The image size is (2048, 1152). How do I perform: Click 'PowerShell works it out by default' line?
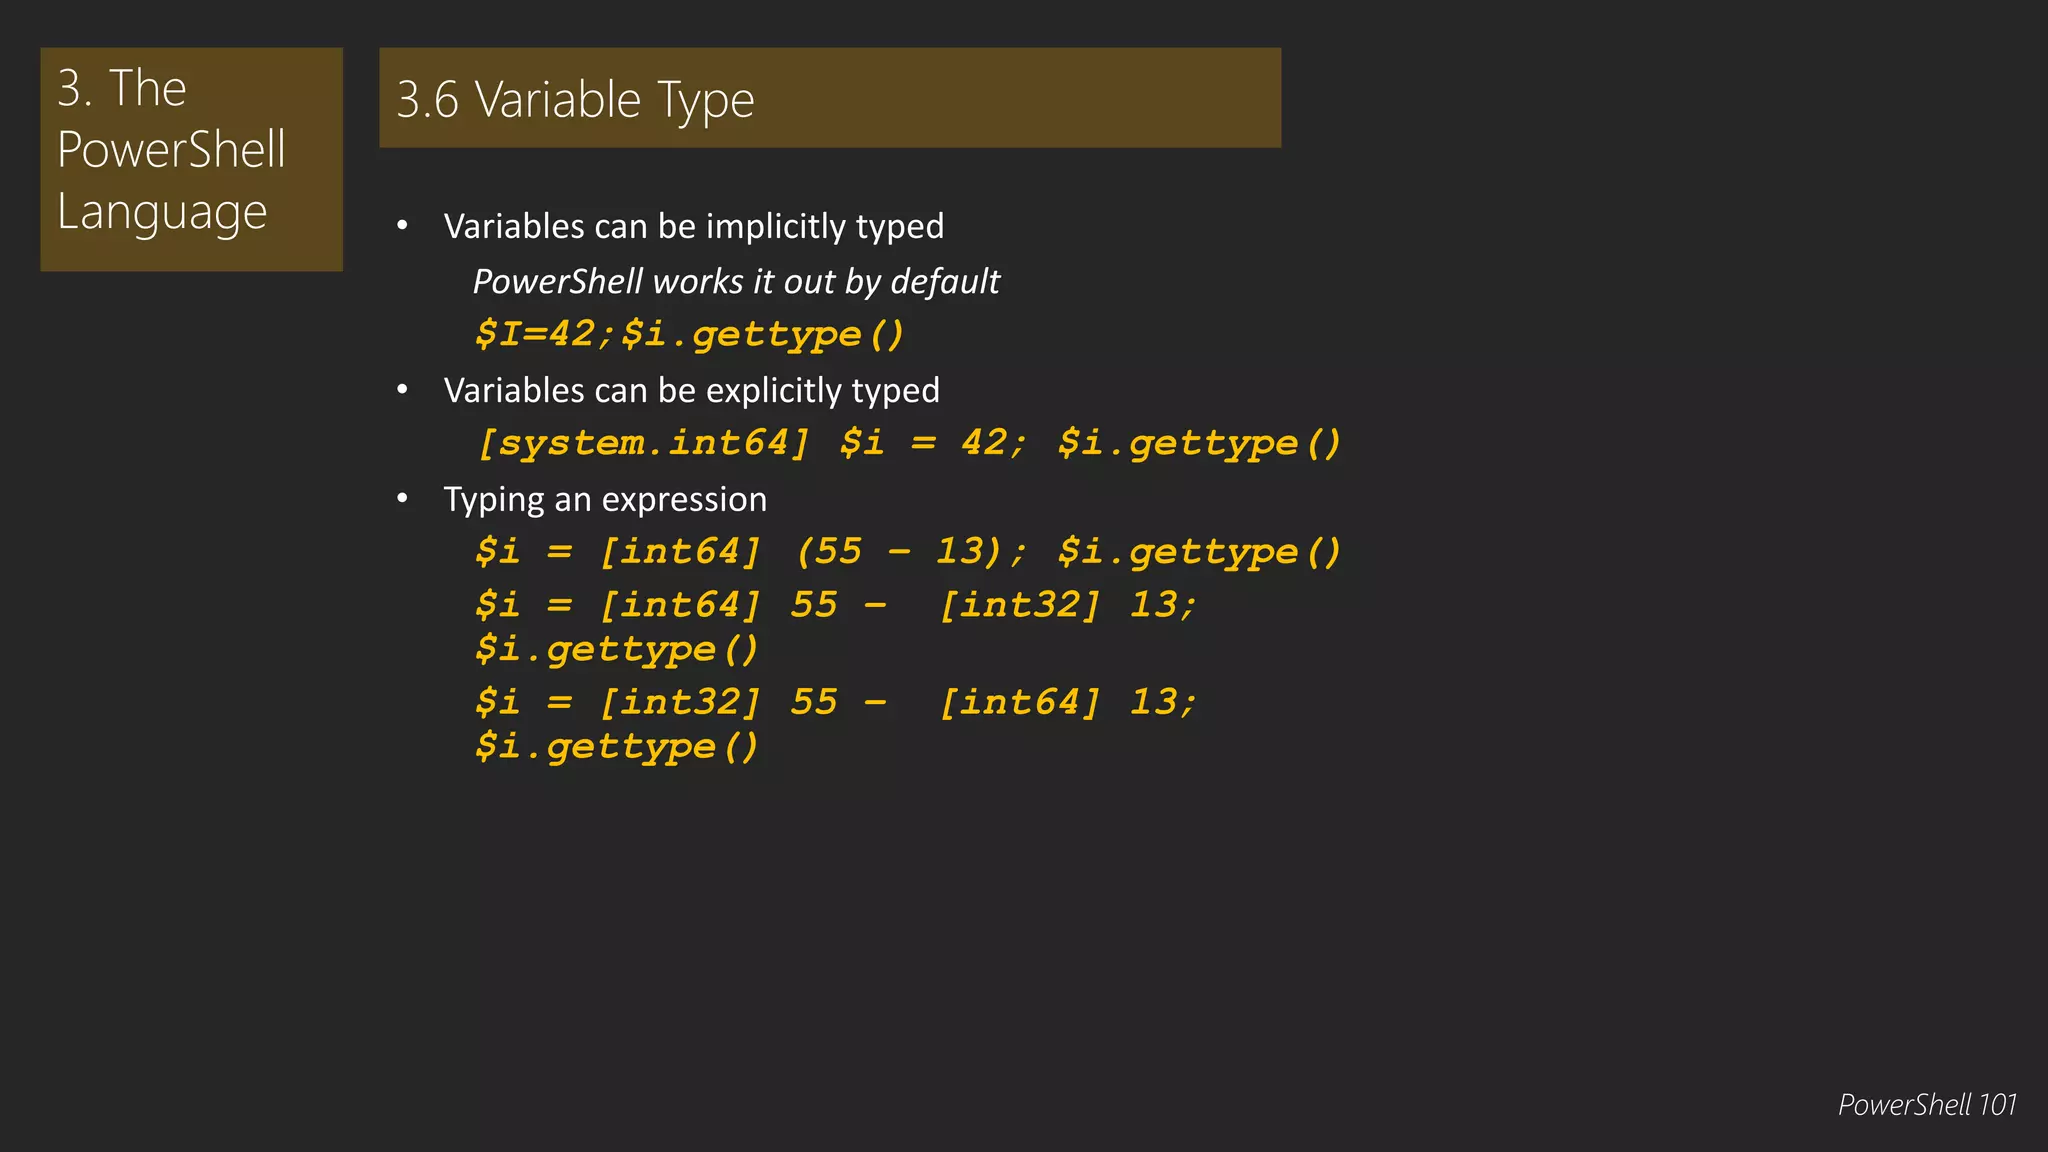click(736, 282)
